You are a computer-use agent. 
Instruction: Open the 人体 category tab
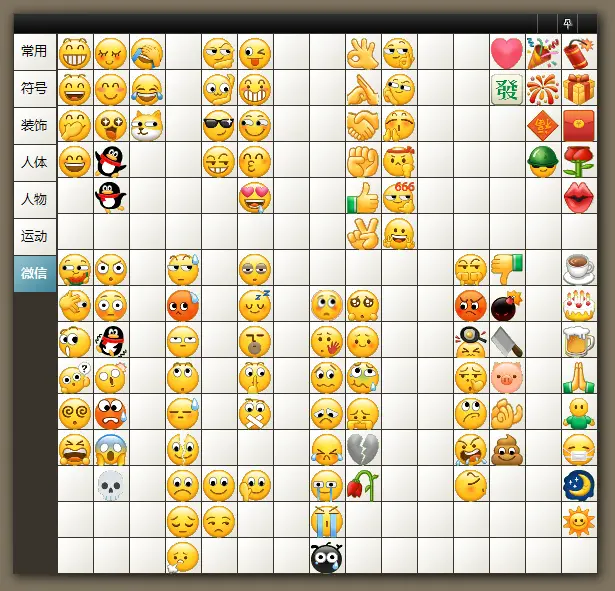(x=35, y=162)
